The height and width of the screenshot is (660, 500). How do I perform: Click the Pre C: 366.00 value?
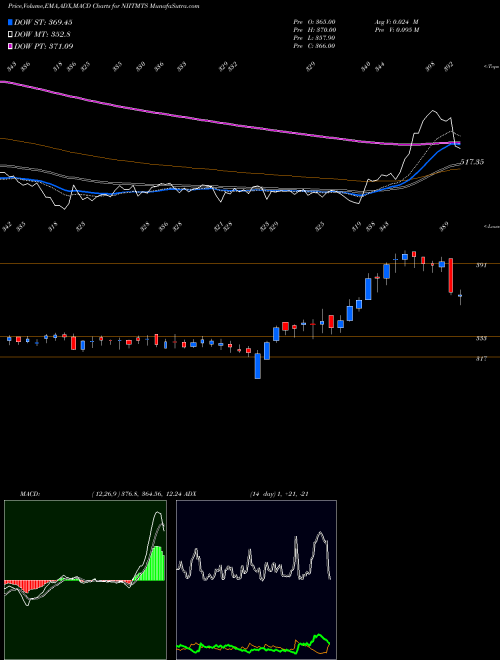tap(314, 46)
